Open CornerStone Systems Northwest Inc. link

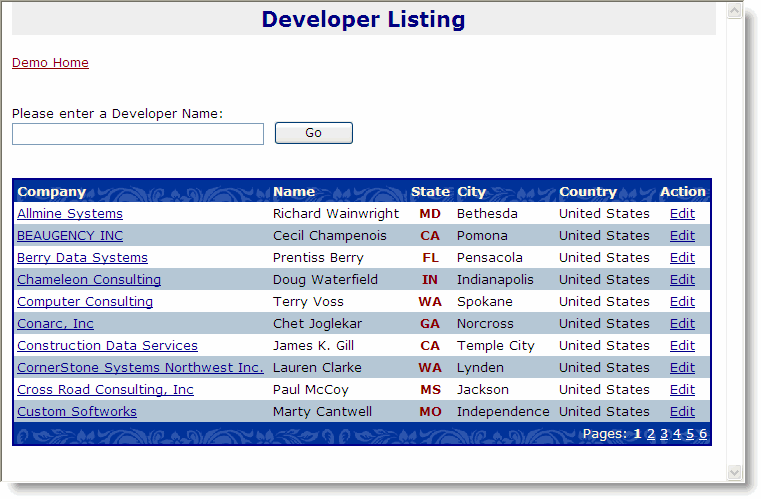(x=140, y=367)
